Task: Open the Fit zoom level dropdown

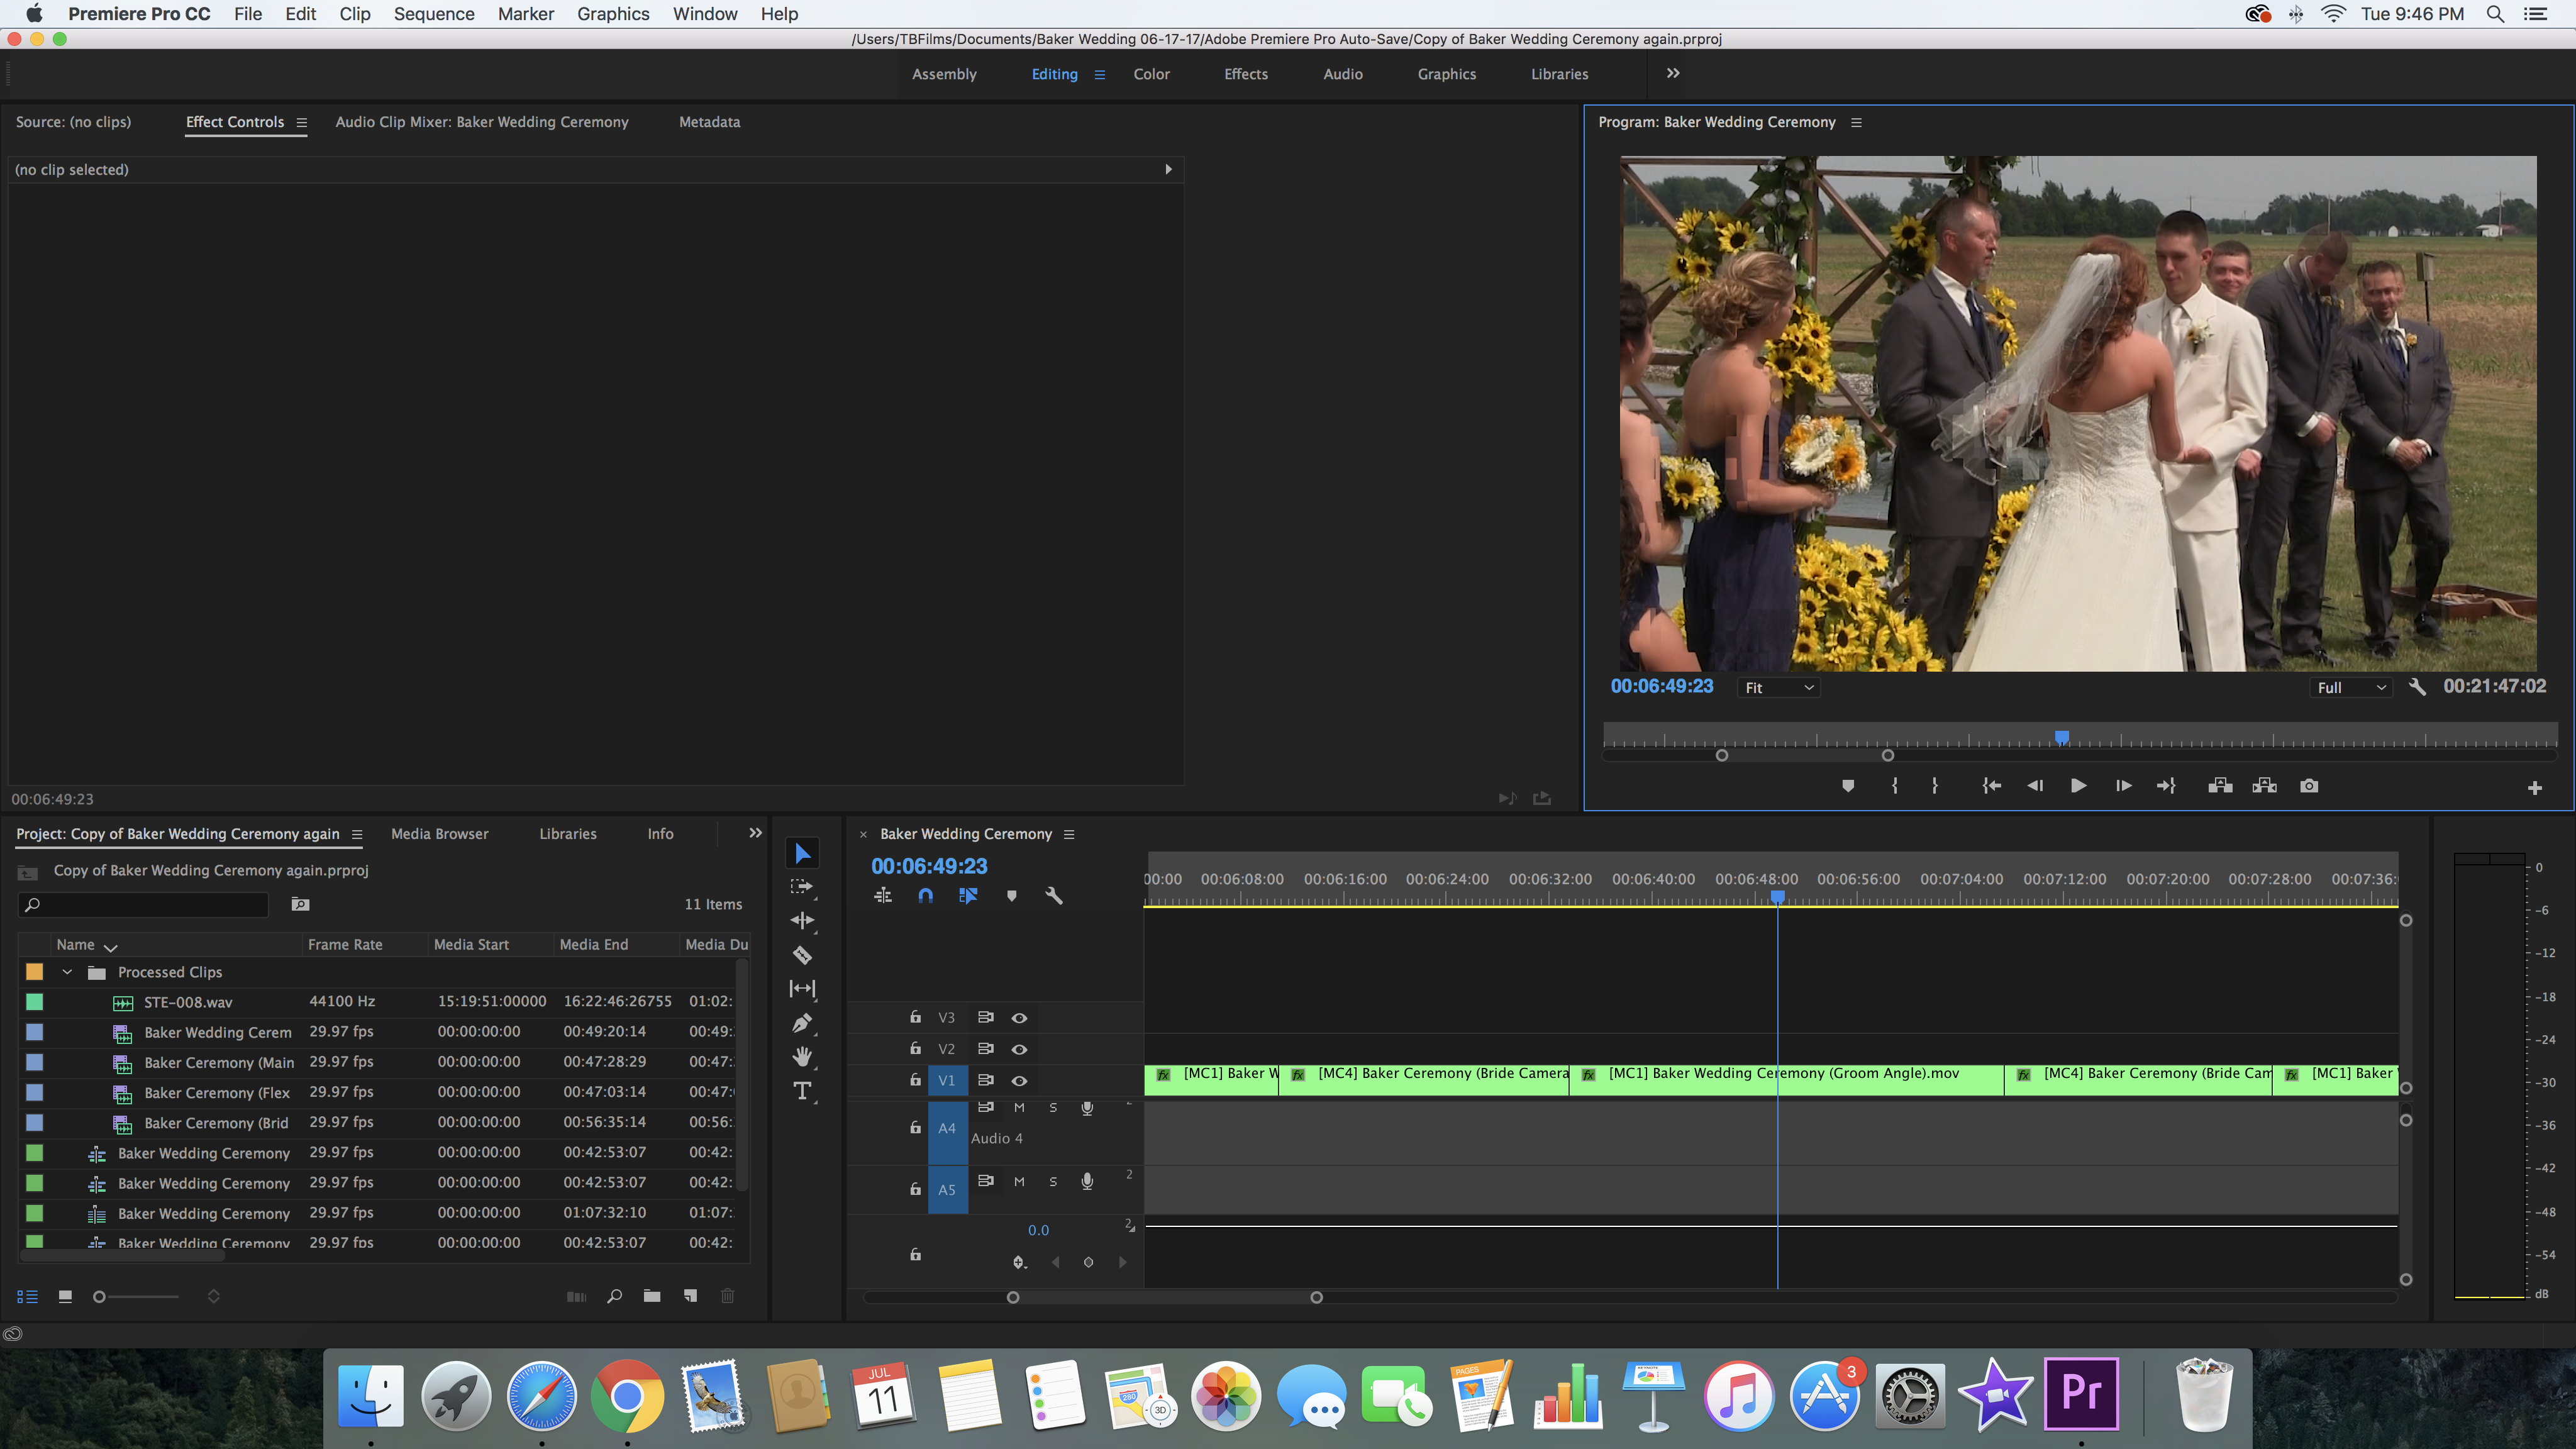Action: pos(1779,688)
